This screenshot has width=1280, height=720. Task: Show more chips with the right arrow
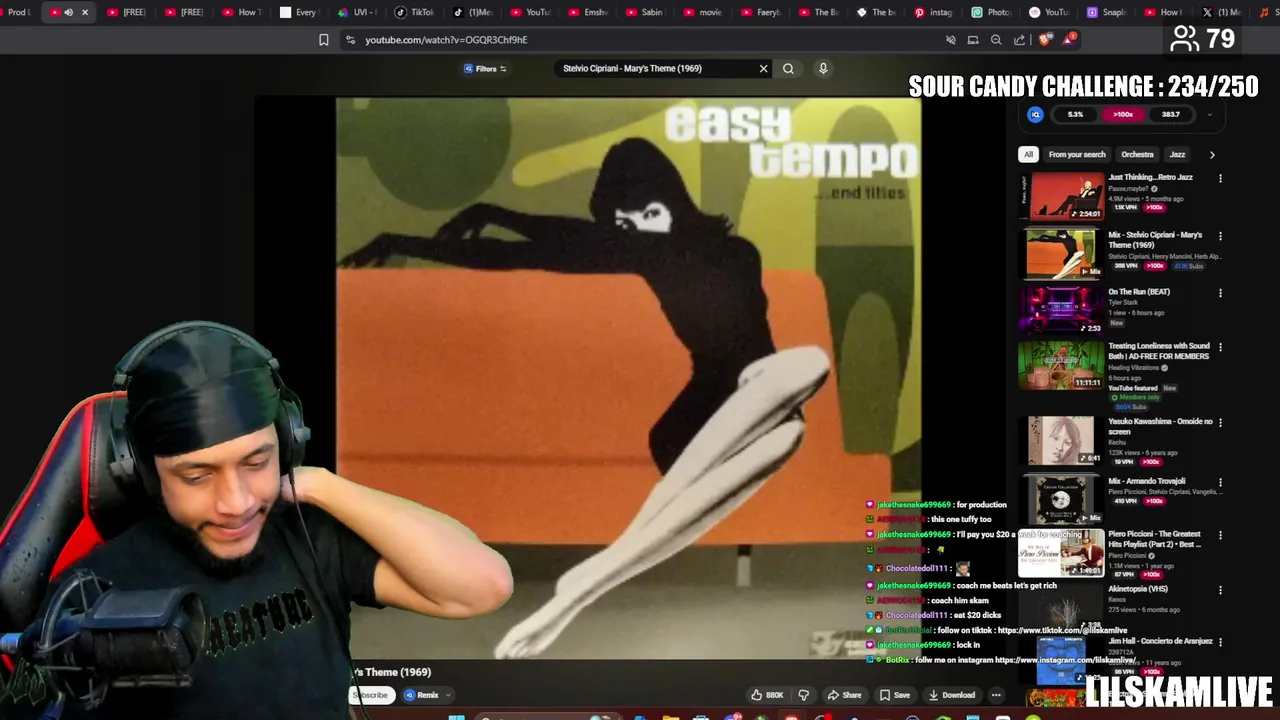click(1212, 154)
